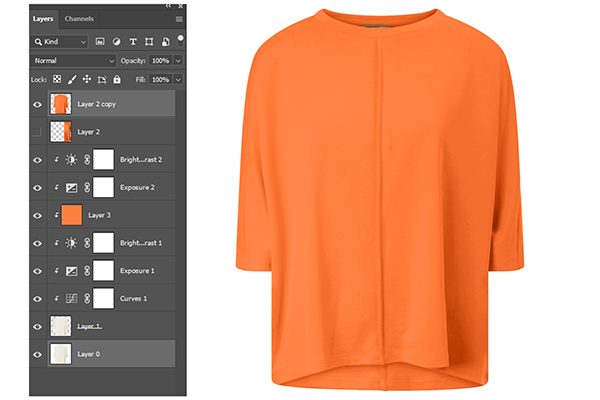Prevent auto-nesting artboard lock icon

click(x=102, y=79)
